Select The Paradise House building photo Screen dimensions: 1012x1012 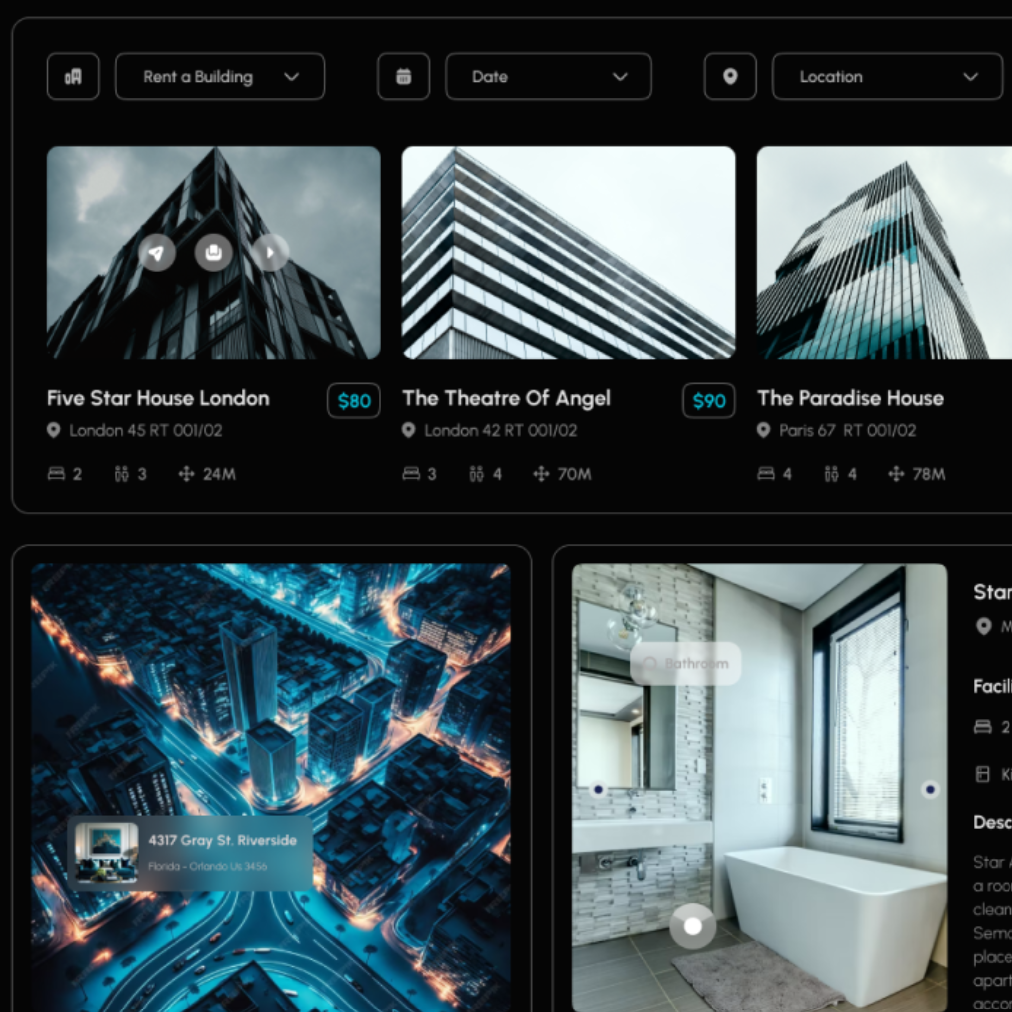tap(884, 252)
